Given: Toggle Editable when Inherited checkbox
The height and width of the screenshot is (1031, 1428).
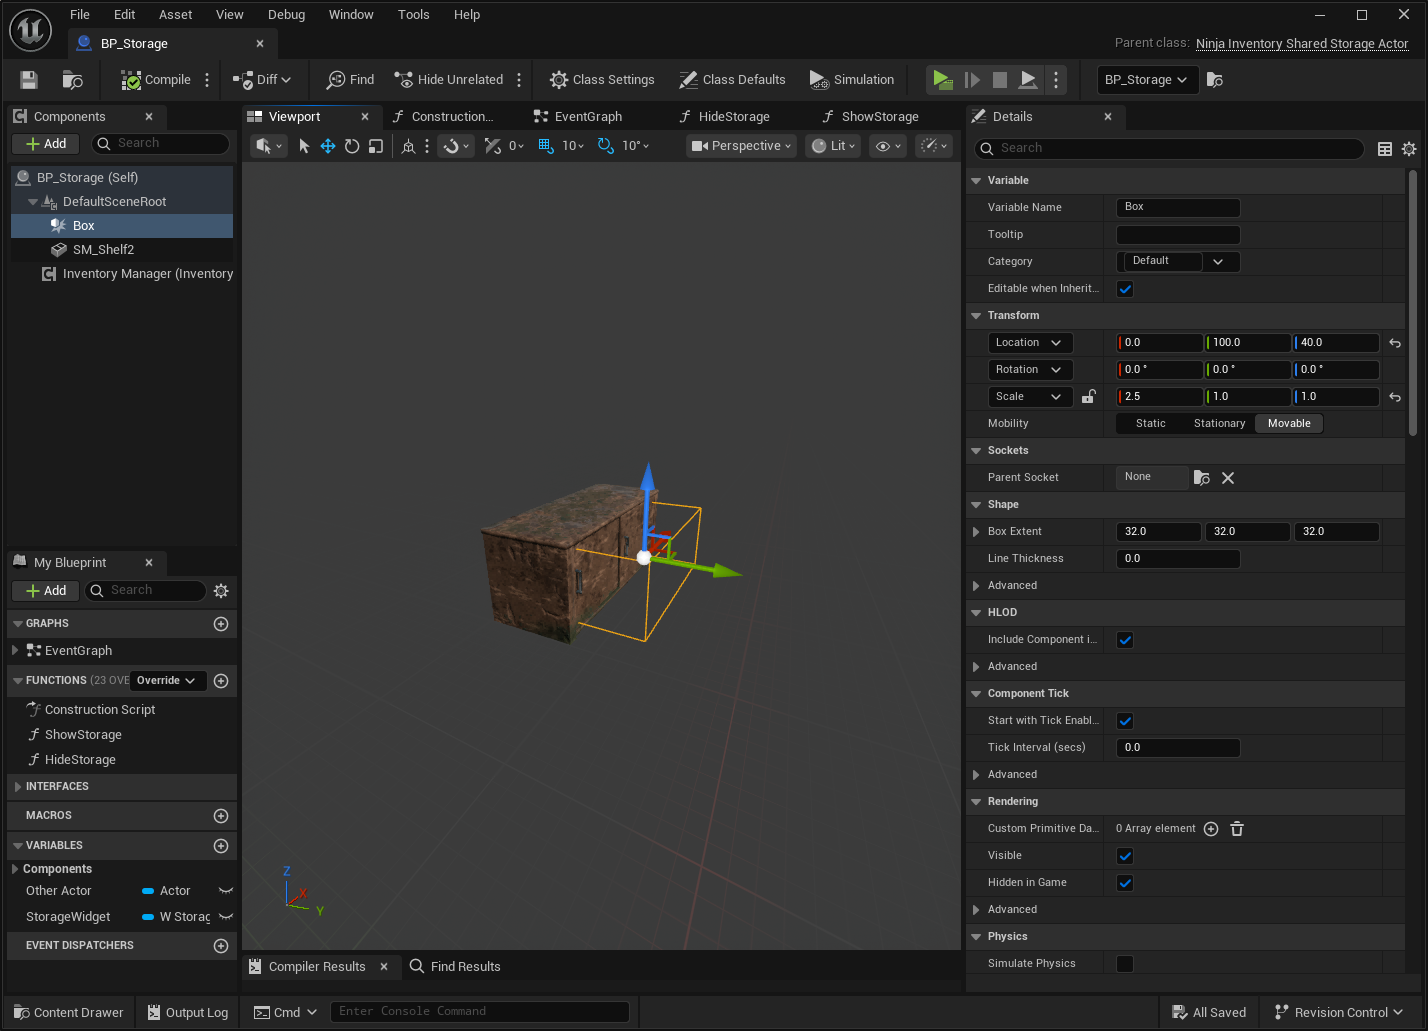Looking at the screenshot, I should click(1125, 289).
